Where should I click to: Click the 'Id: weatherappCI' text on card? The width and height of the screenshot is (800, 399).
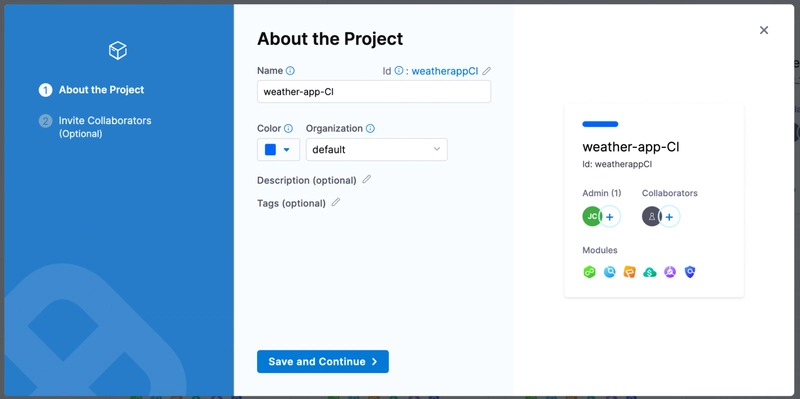tap(617, 164)
